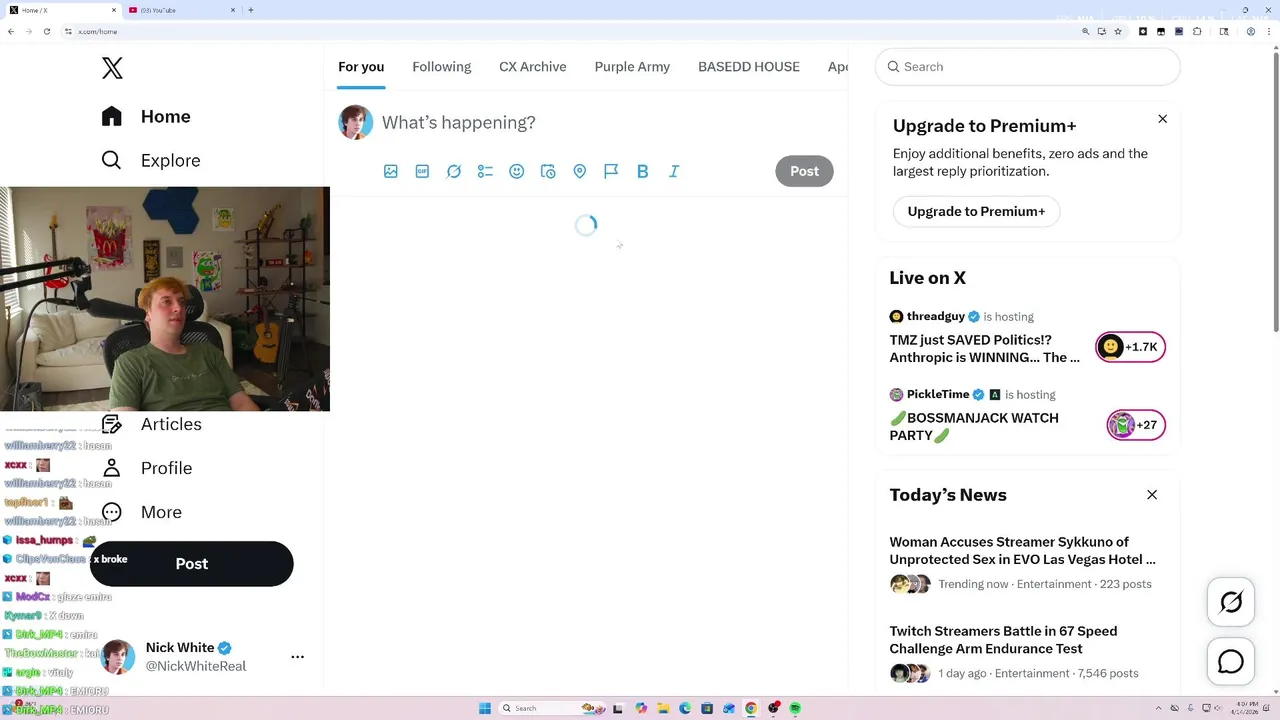
Task: Toggle italic formatting in the composer
Action: [674, 171]
